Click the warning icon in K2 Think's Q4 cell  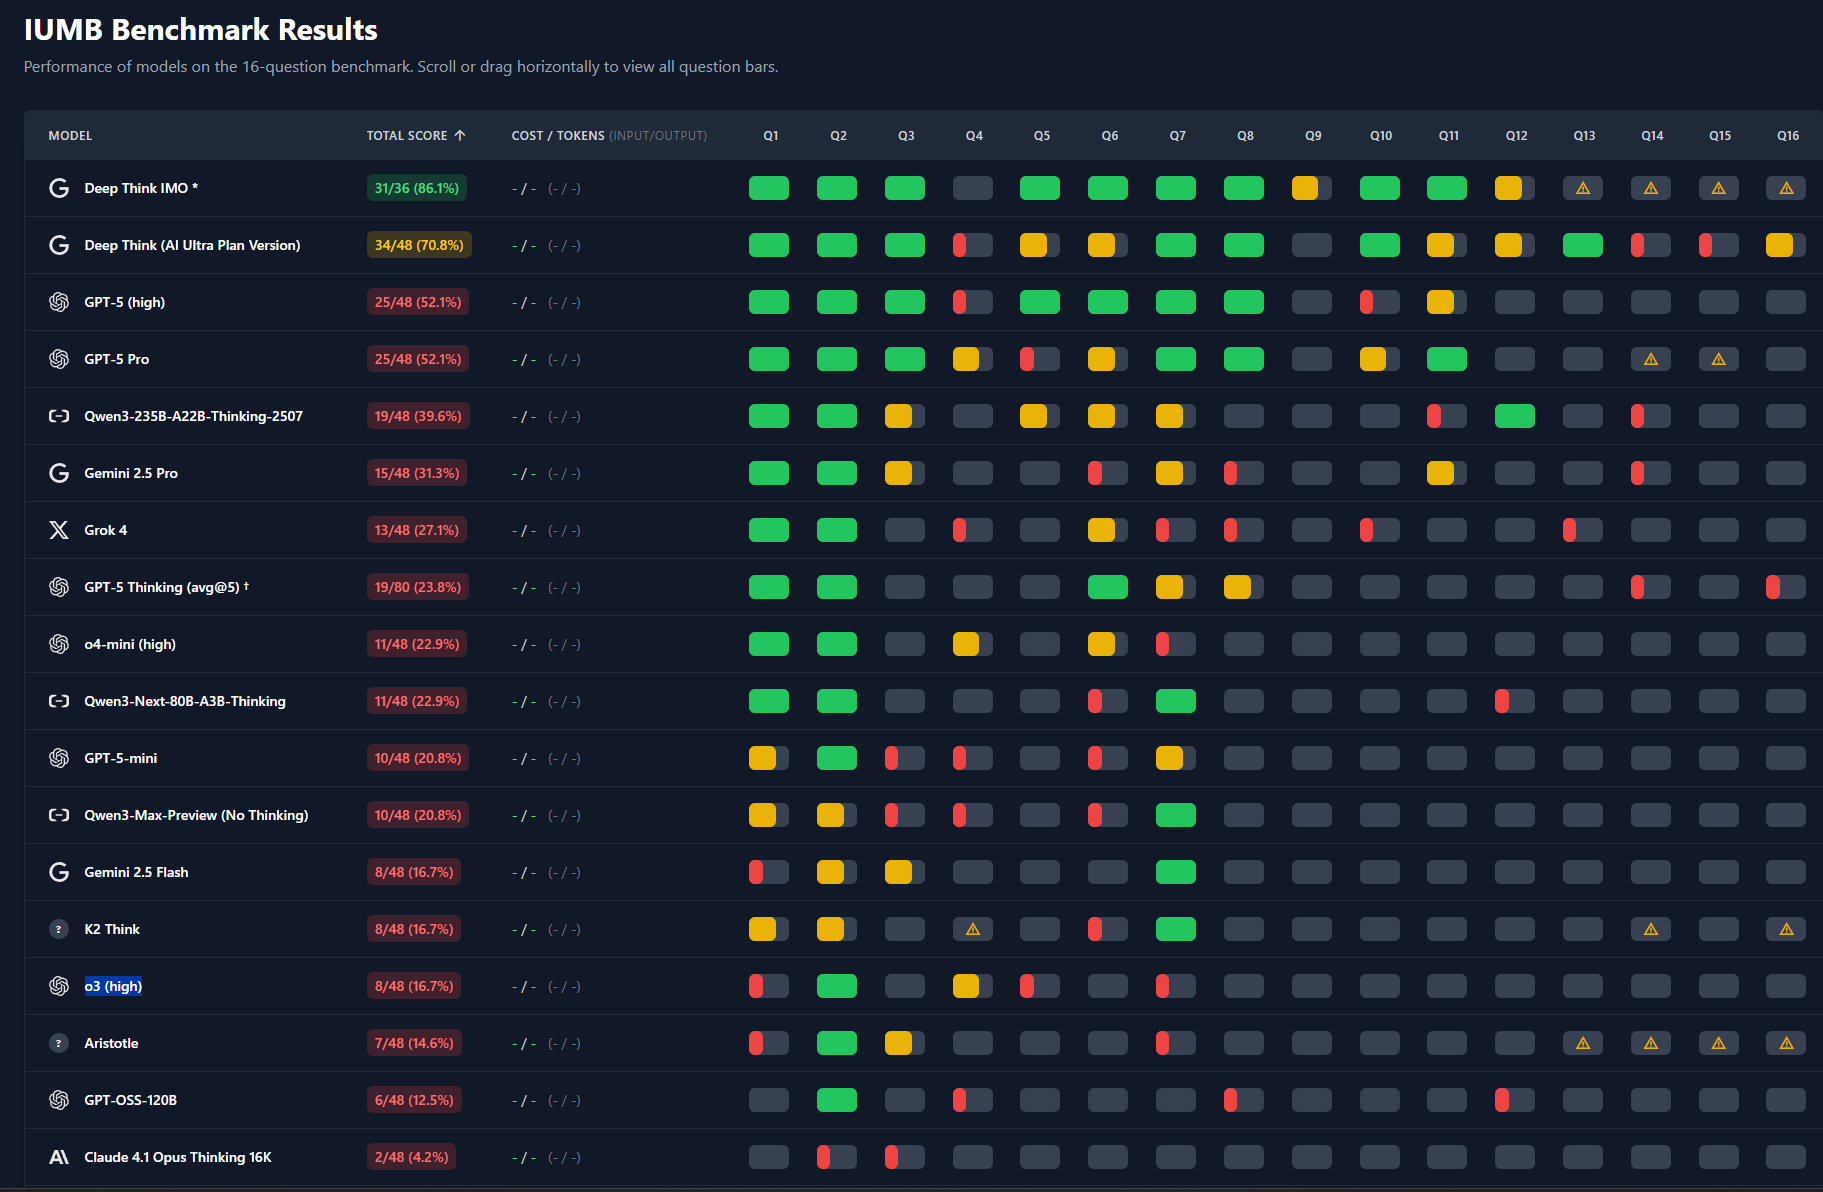[972, 929]
